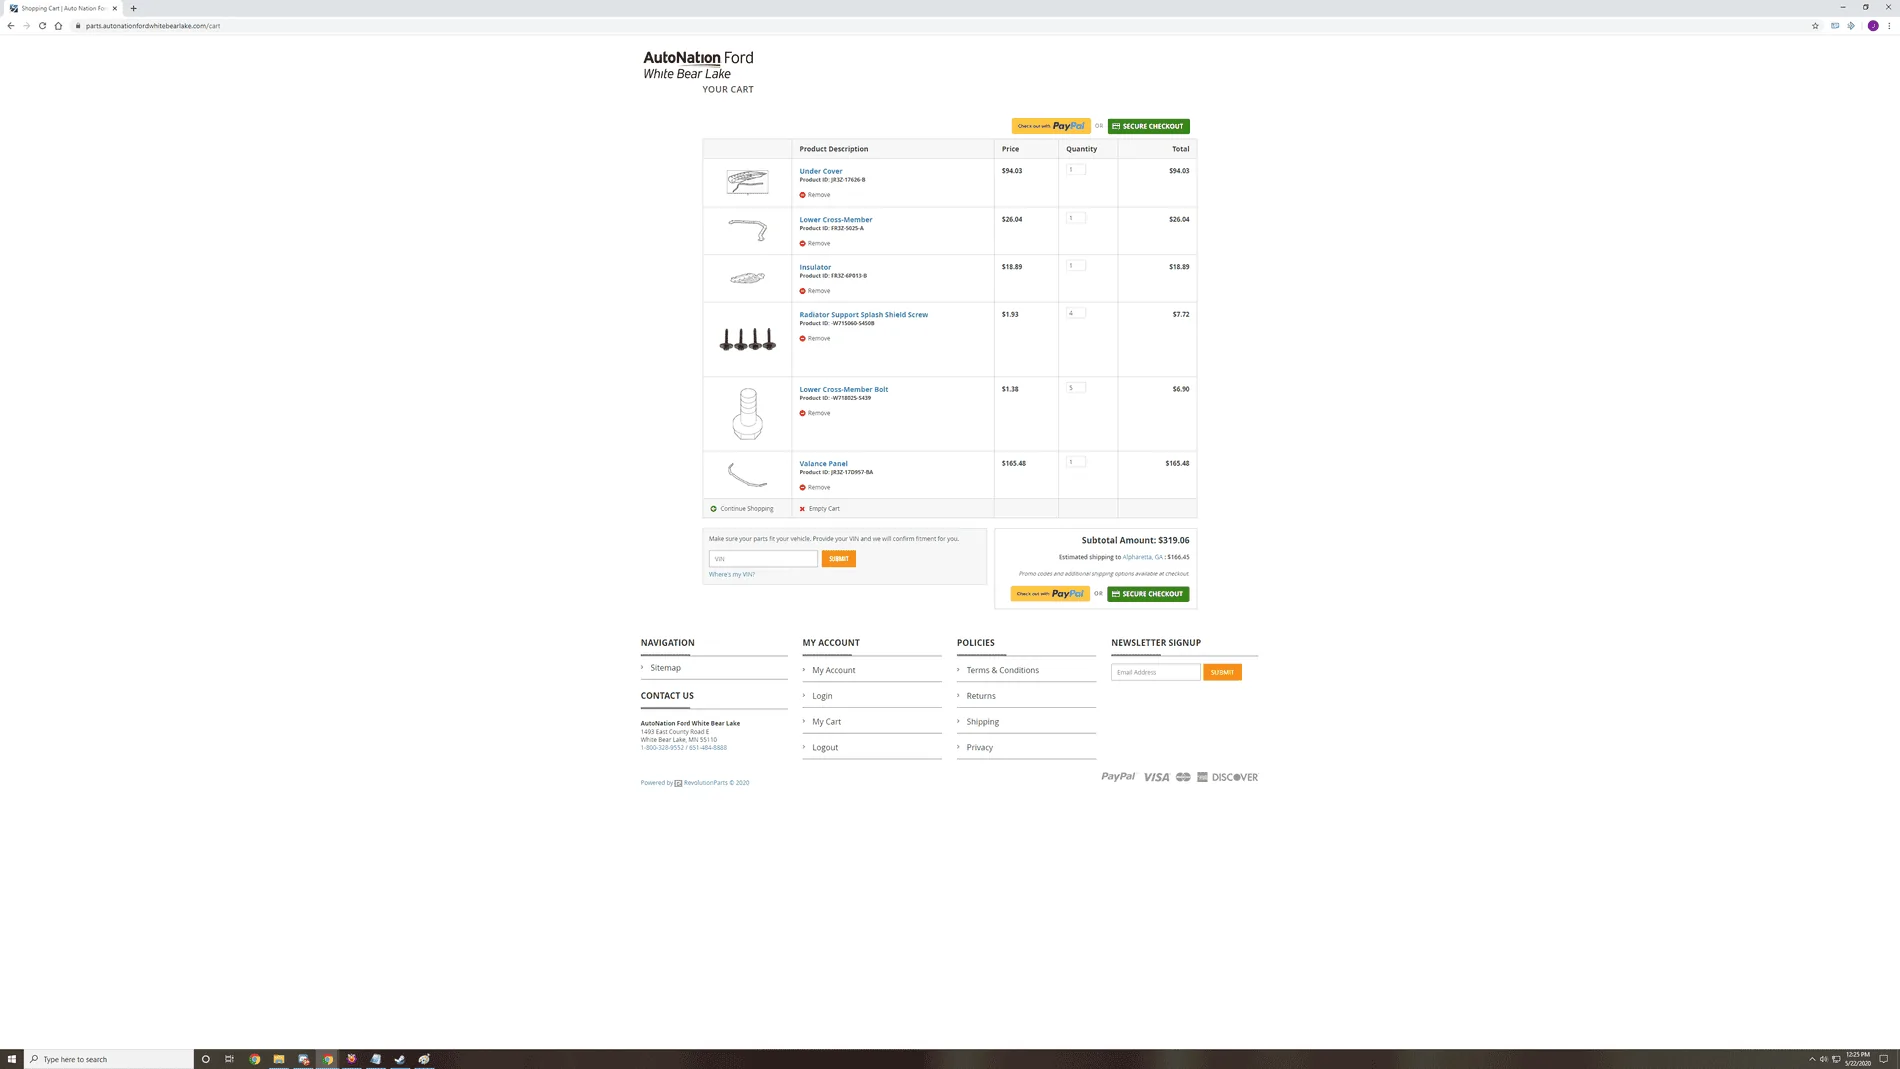Click the bottom PayPal checkout button
Screen dimensions: 1900x1069
(x=1050, y=594)
